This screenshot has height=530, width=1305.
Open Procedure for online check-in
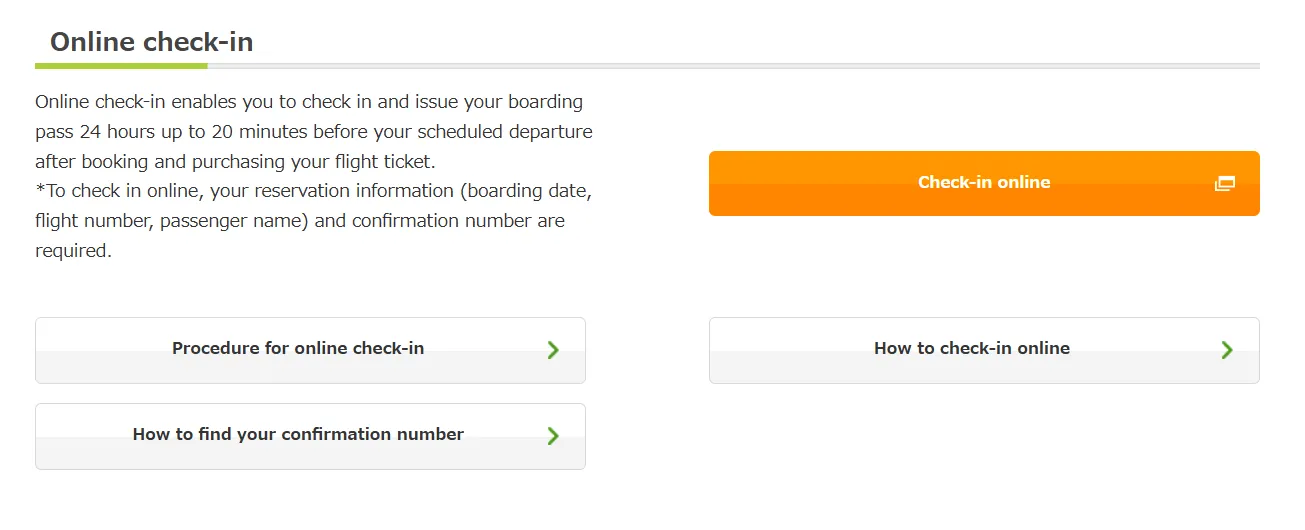[298, 349]
